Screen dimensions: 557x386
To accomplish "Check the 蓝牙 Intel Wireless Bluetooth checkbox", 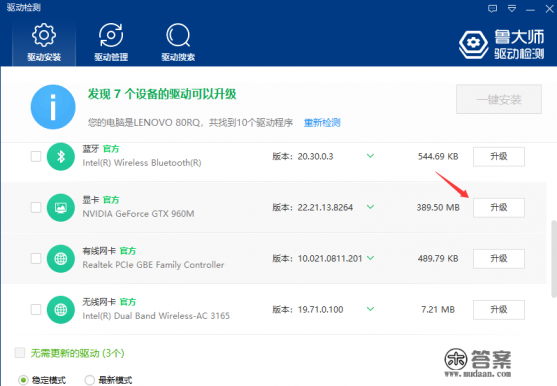I will [x=36, y=156].
